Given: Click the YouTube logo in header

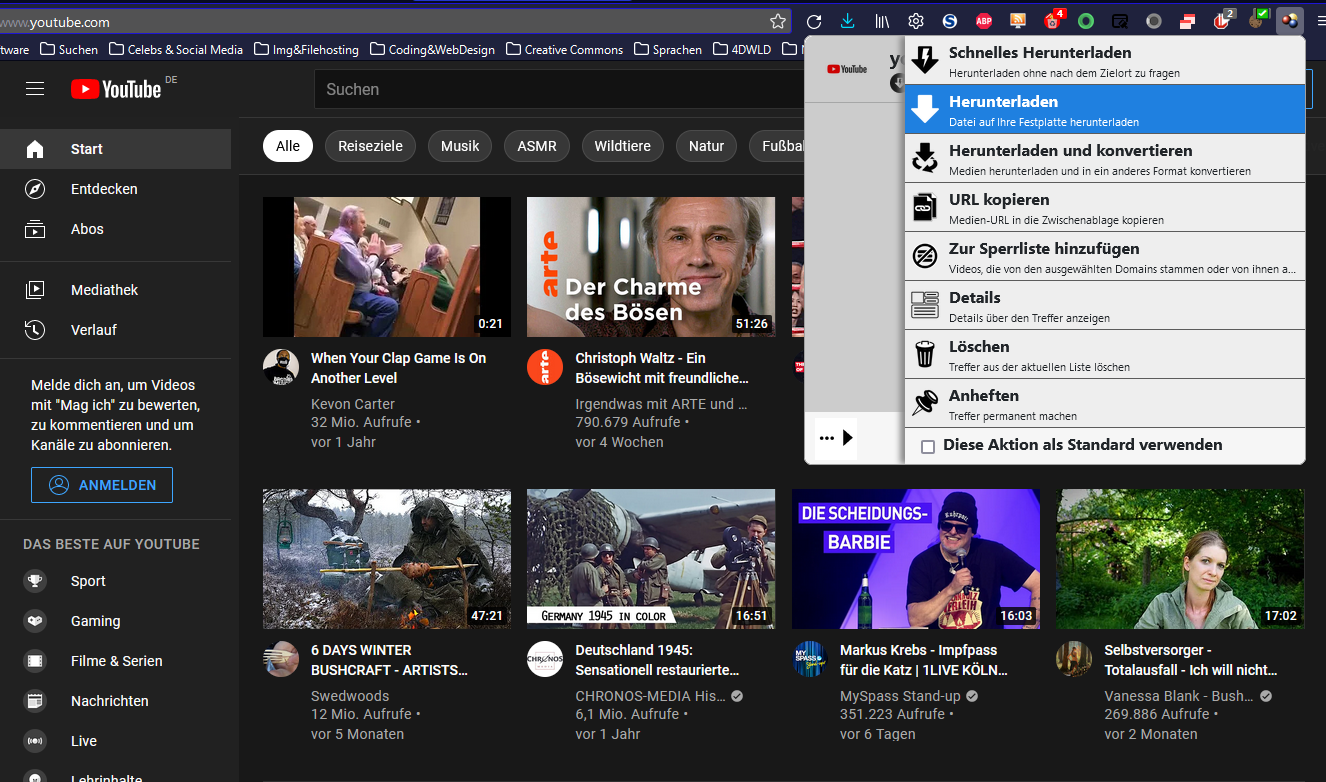Looking at the screenshot, I should click(117, 89).
